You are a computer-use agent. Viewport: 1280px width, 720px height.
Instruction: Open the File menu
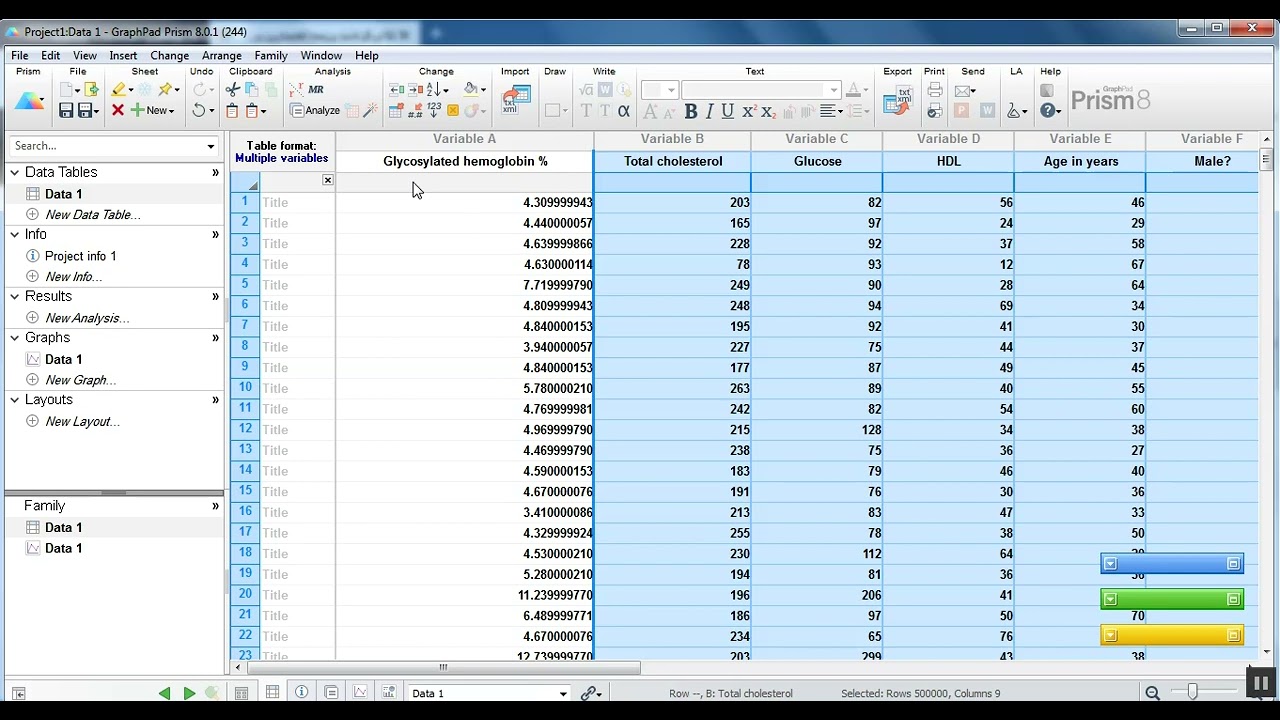20,56
